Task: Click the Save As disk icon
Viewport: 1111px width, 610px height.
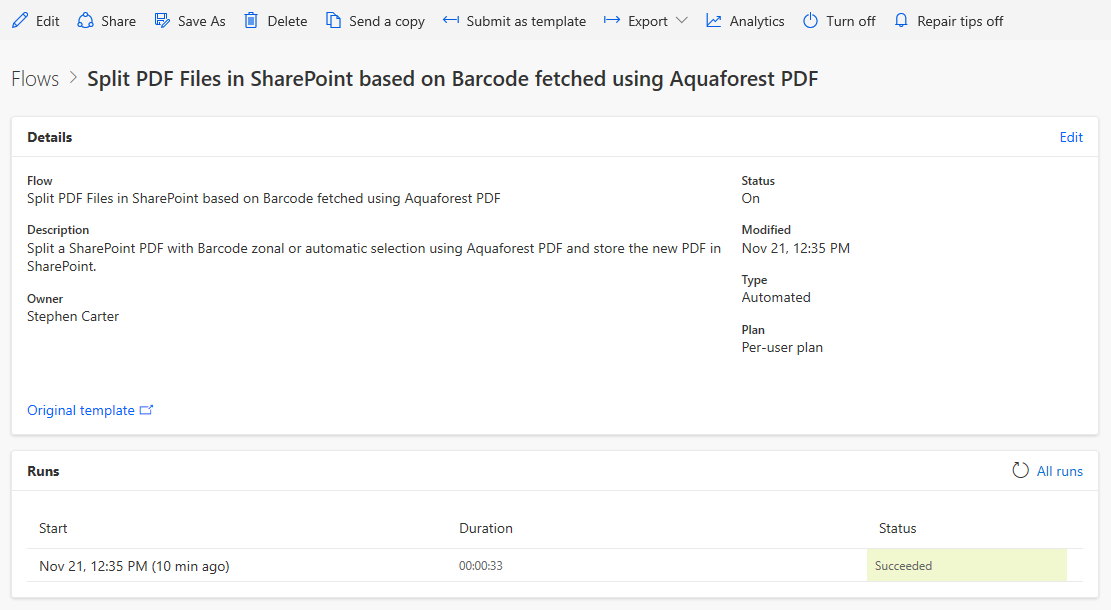Action: (162, 21)
